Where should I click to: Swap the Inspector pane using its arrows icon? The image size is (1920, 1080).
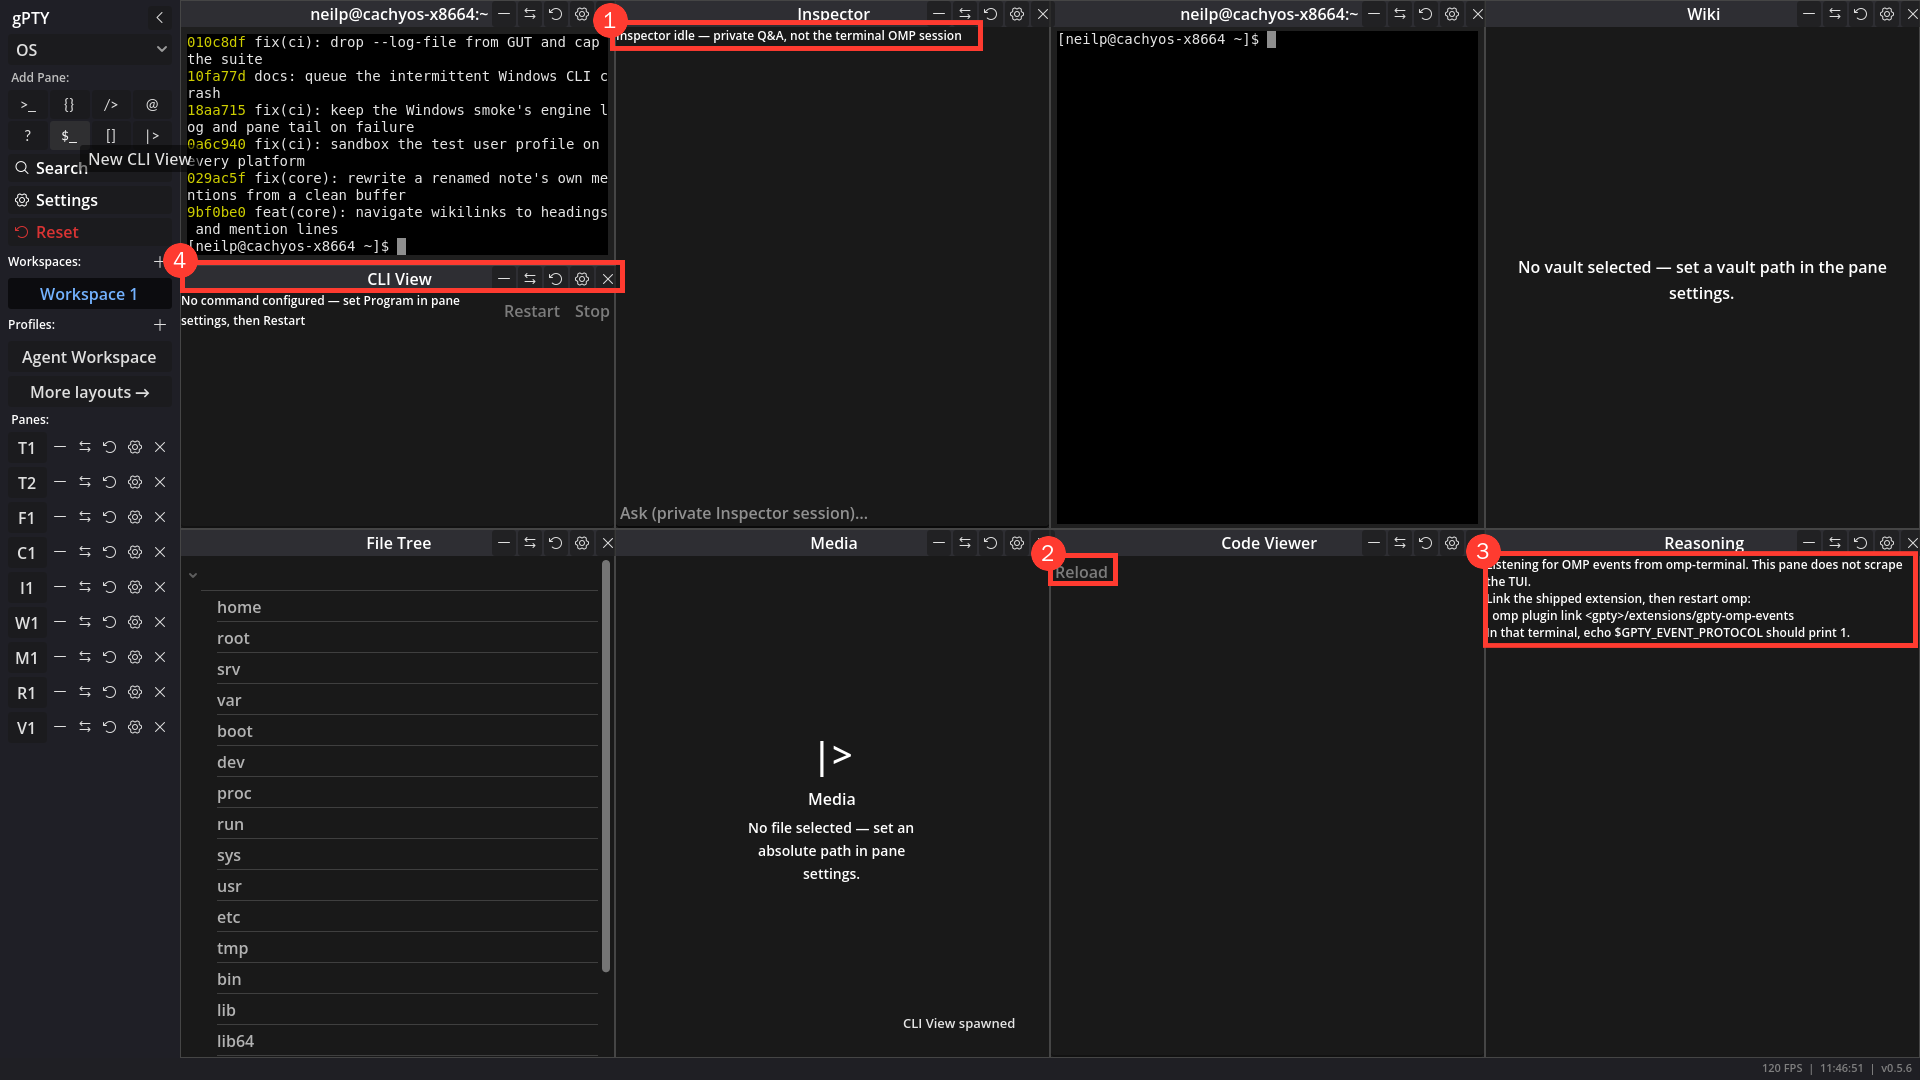tap(965, 14)
